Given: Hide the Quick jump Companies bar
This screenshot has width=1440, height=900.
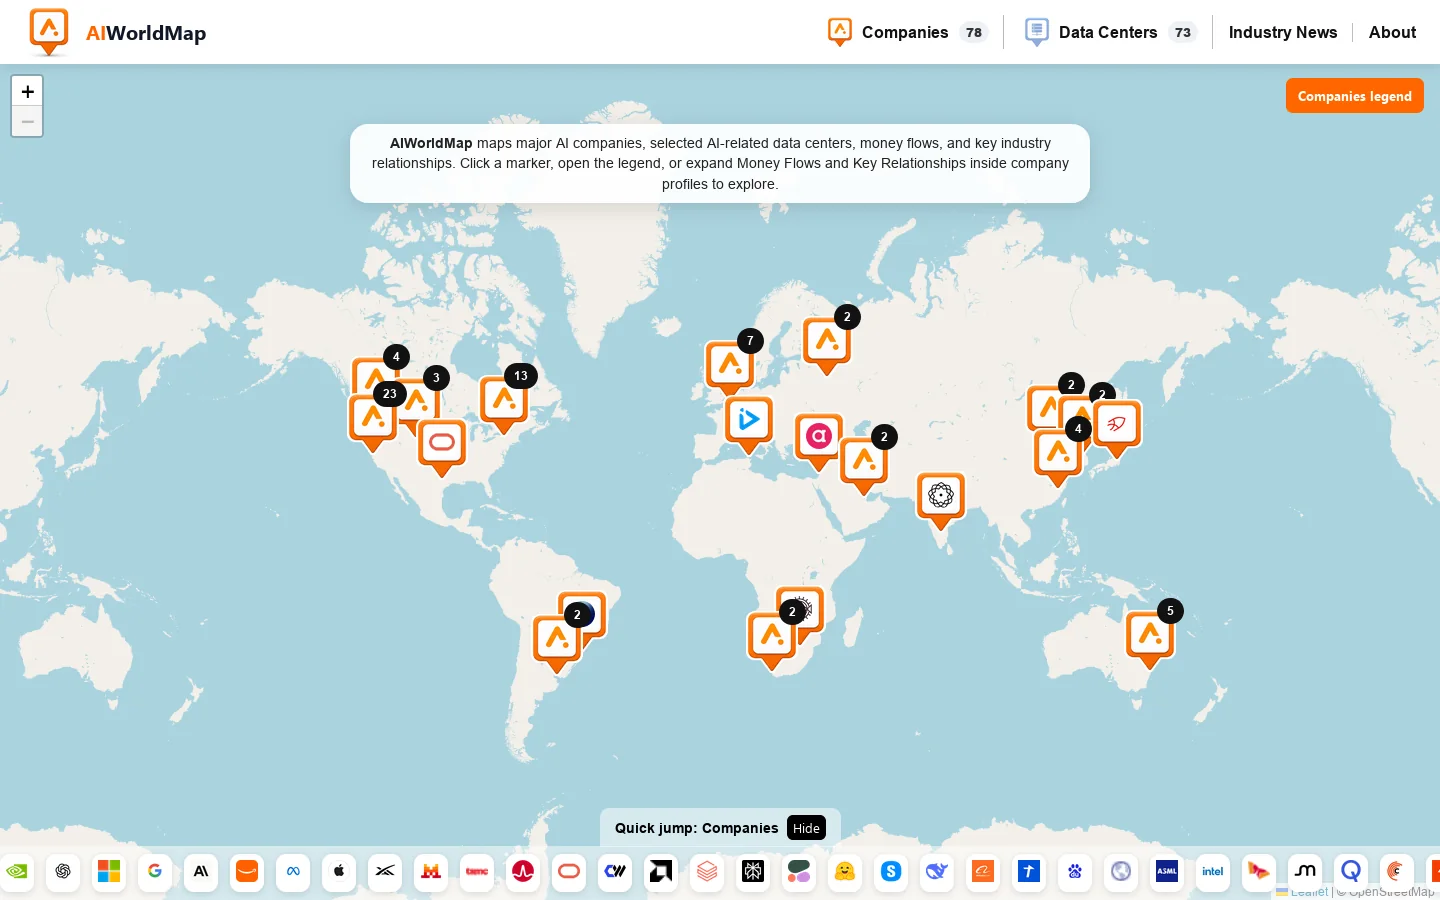Looking at the screenshot, I should pyautogui.click(x=806, y=828).
